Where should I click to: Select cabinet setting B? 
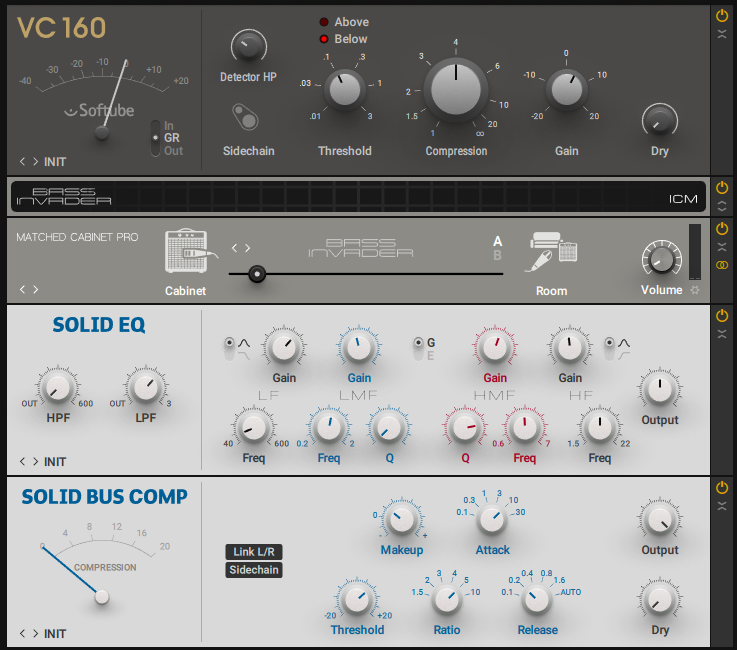497,255
